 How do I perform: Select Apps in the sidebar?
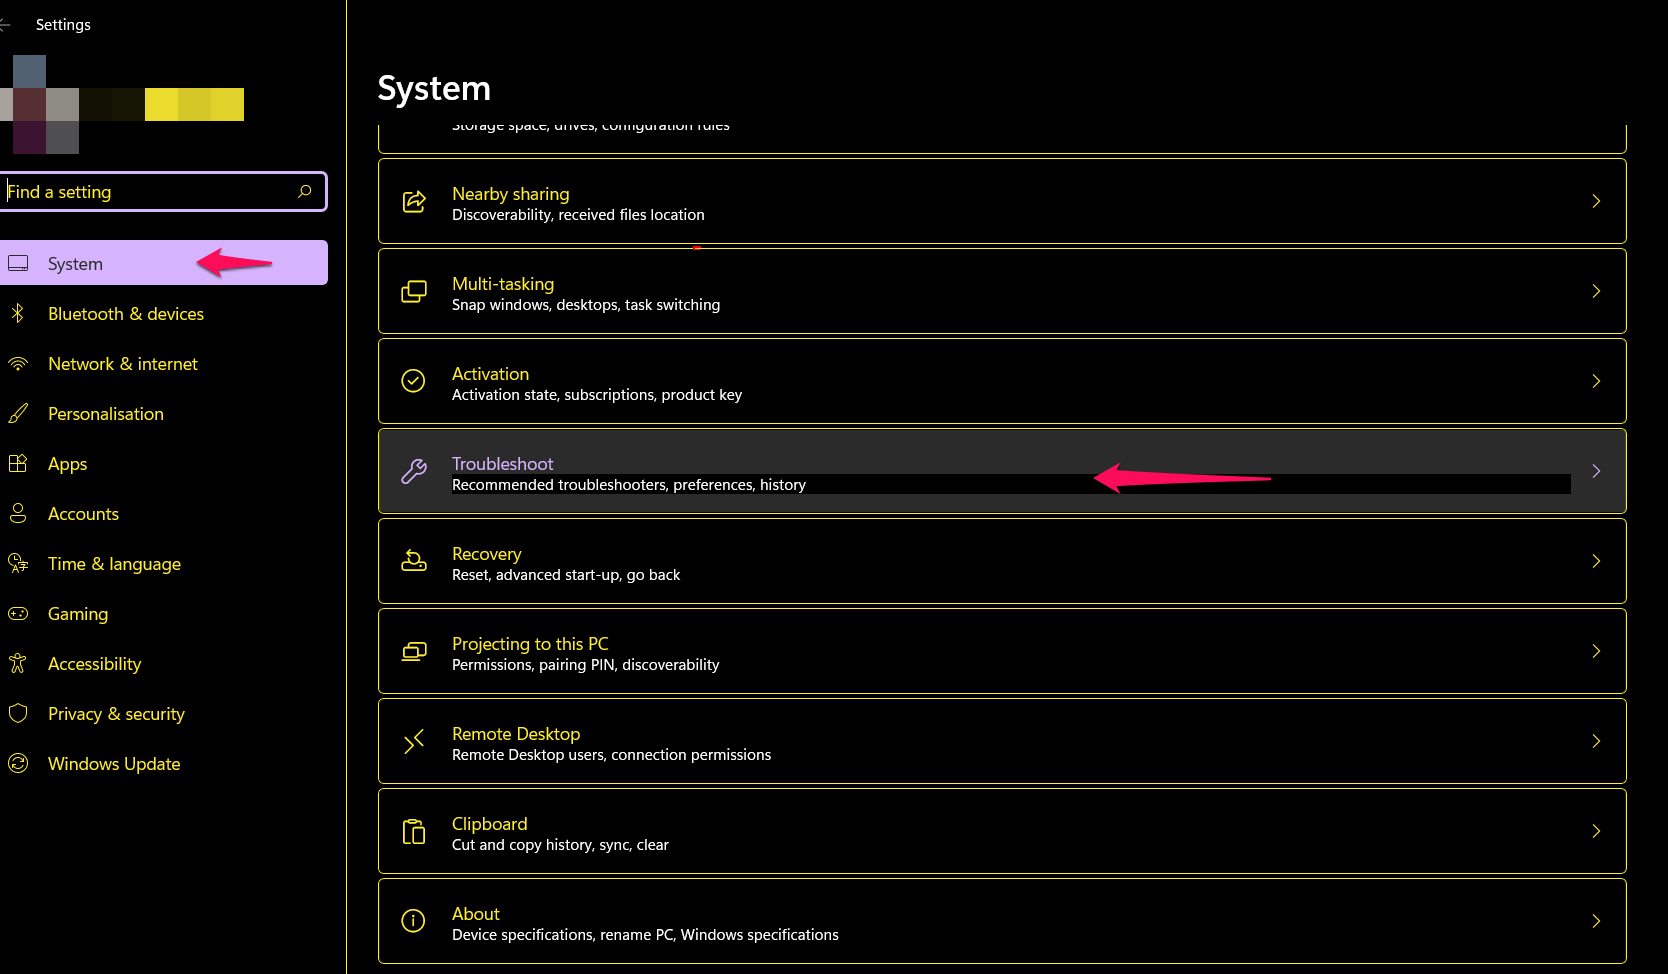(x=67, y=463)
